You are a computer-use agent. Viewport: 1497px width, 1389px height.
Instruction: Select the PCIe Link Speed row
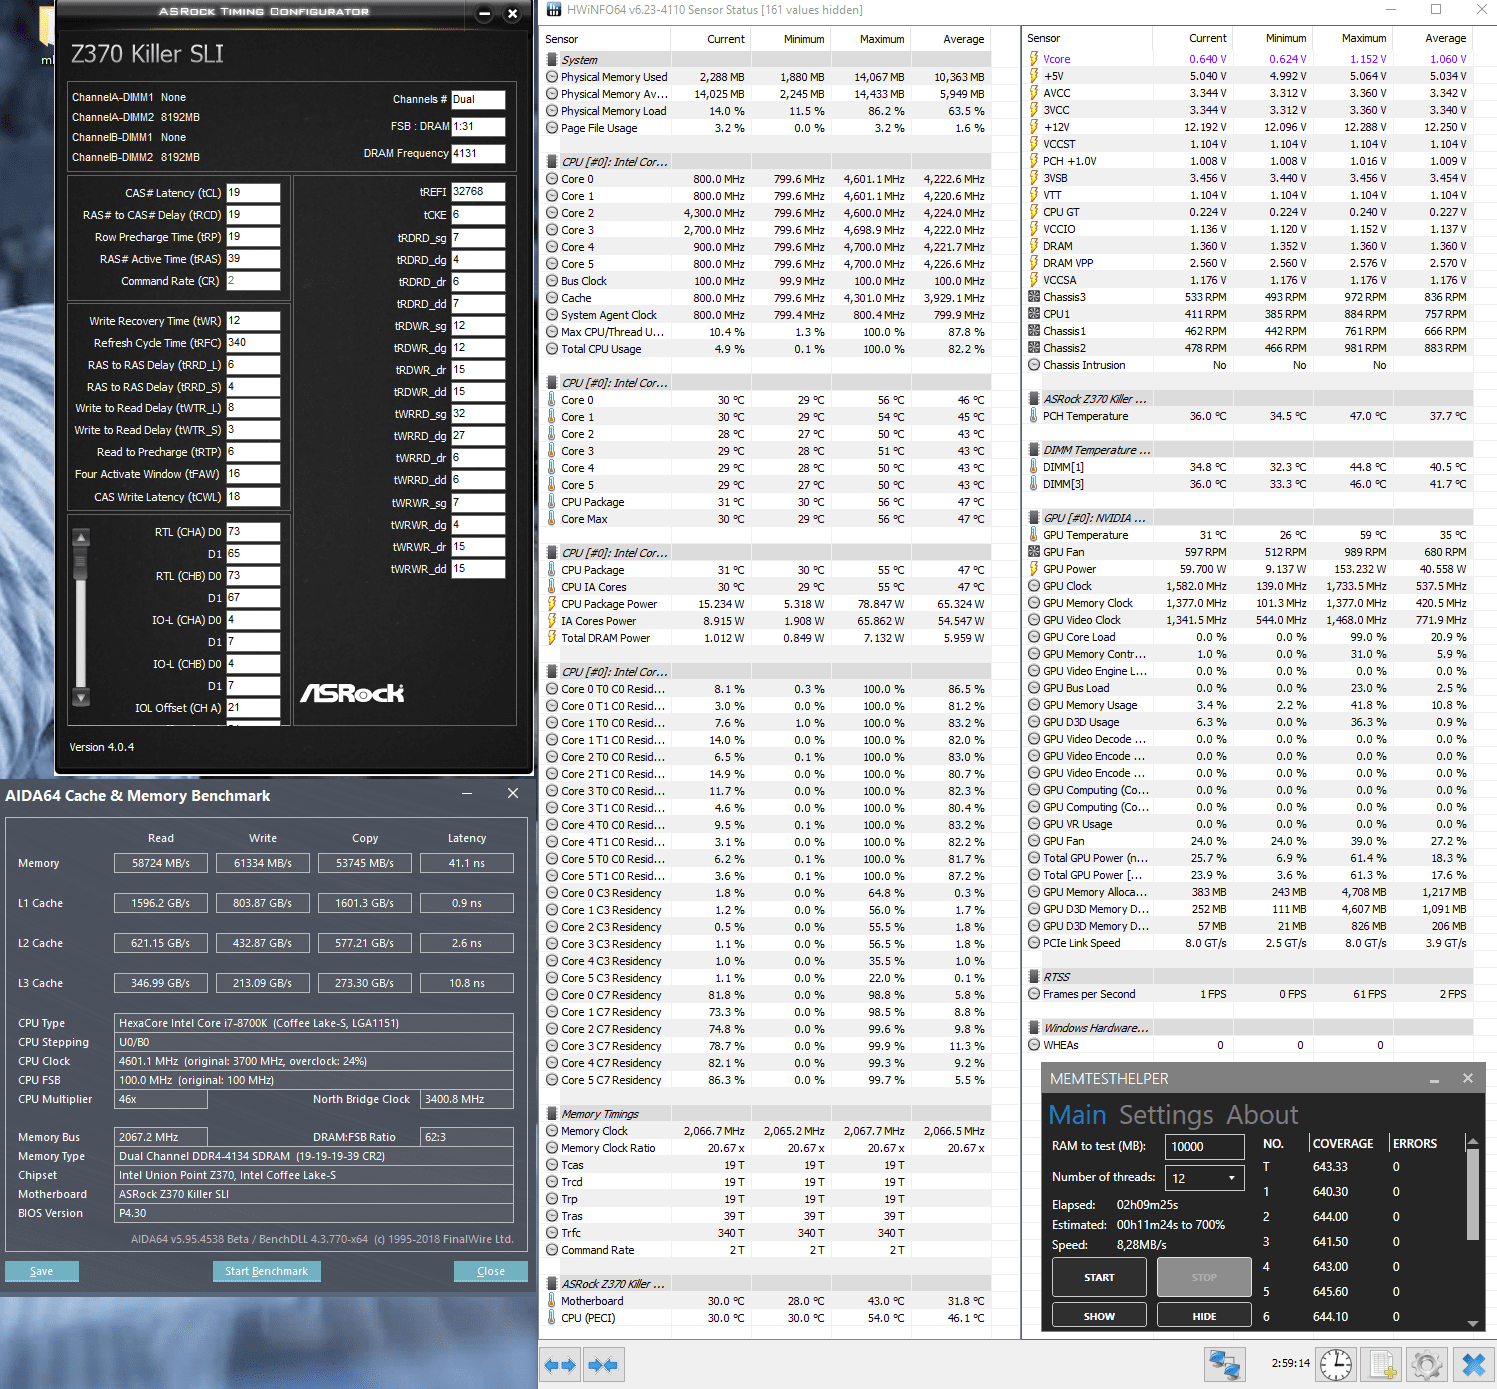pyautogui.click(x=1248, y=943)
